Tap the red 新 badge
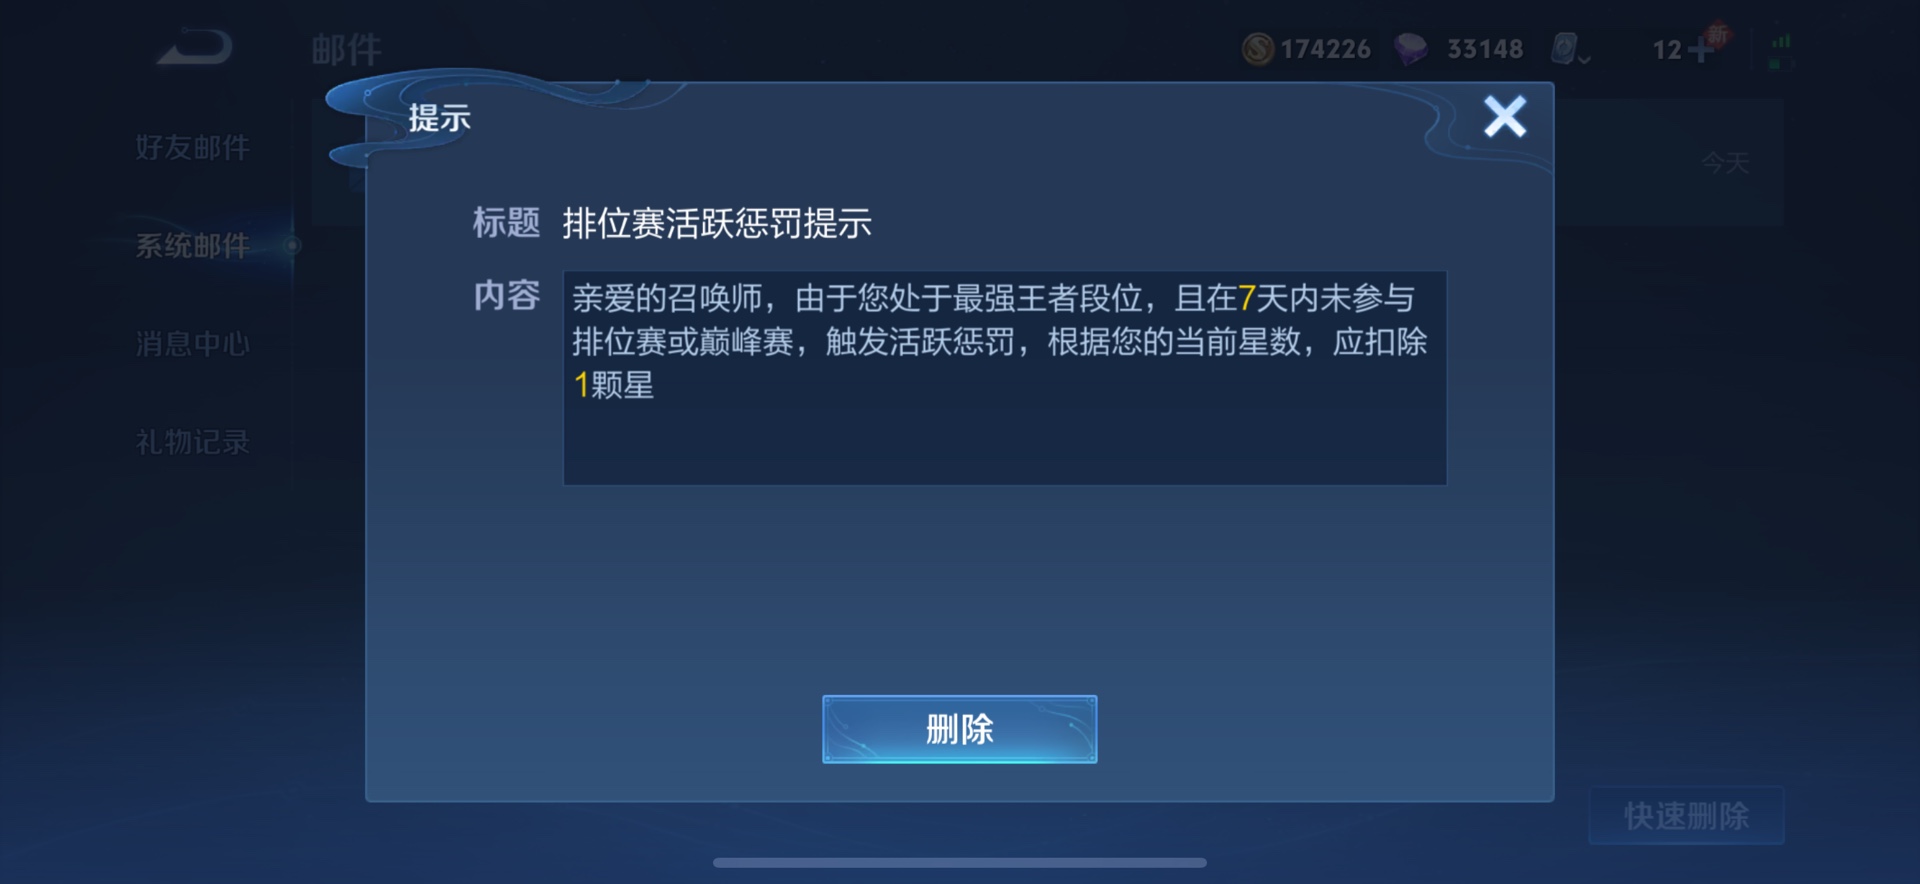The width and height of the screenshot is (1920, 884). pyautogui.click(x=1718, y=35)
